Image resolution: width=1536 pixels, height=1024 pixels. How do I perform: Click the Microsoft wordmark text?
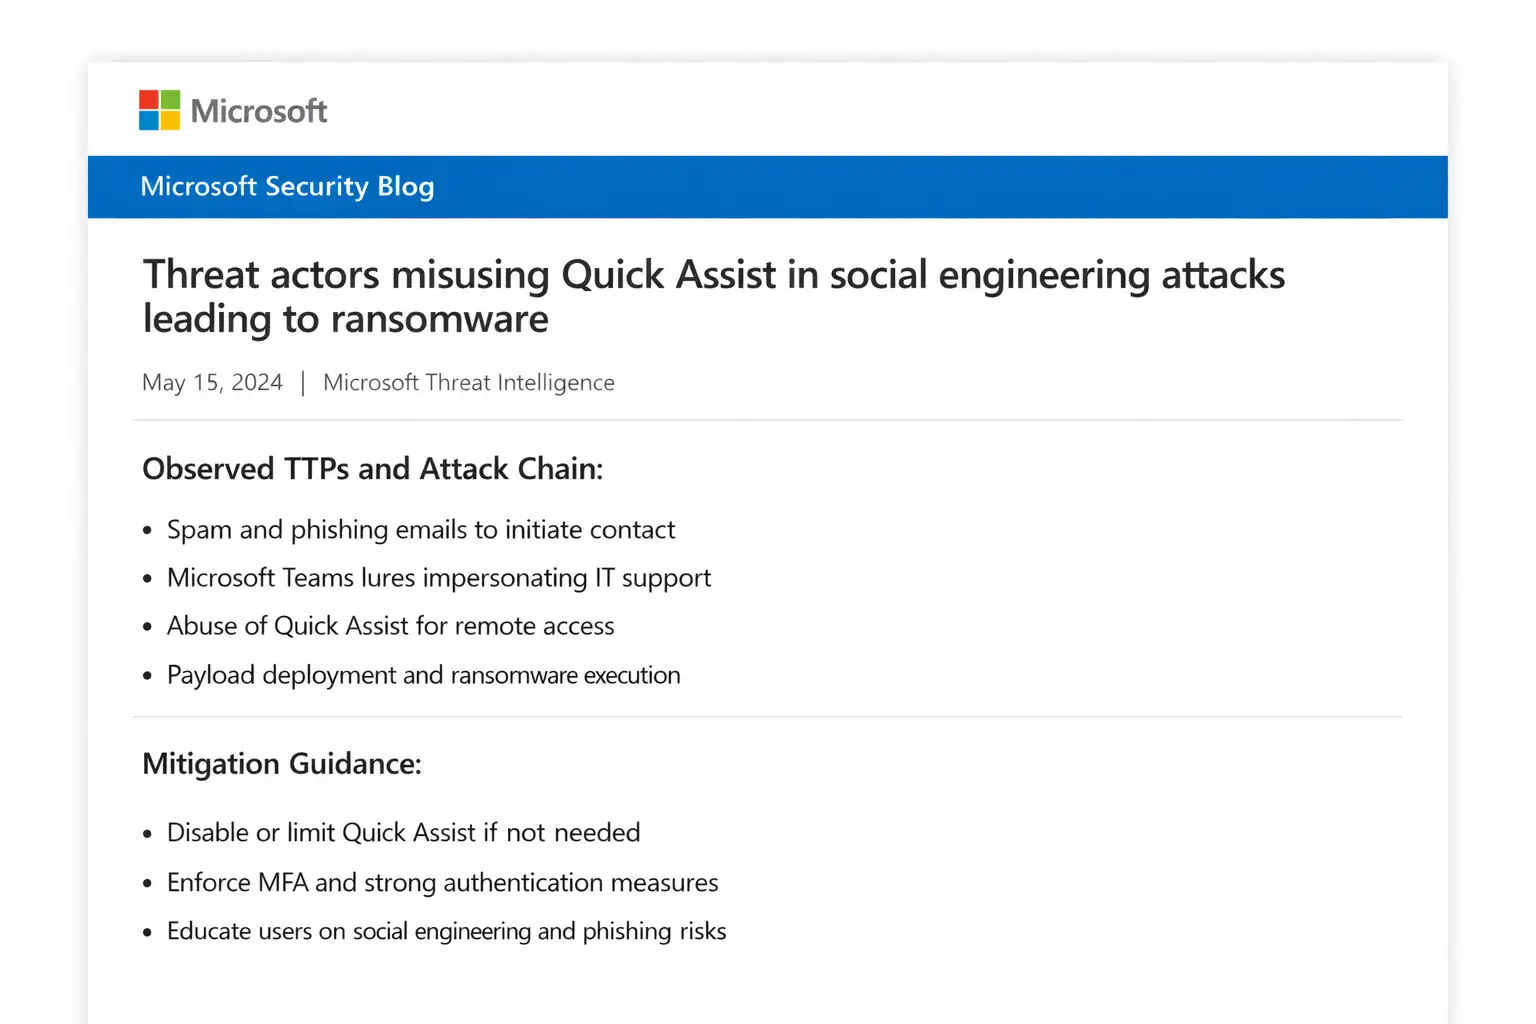(x=259, y=111)
